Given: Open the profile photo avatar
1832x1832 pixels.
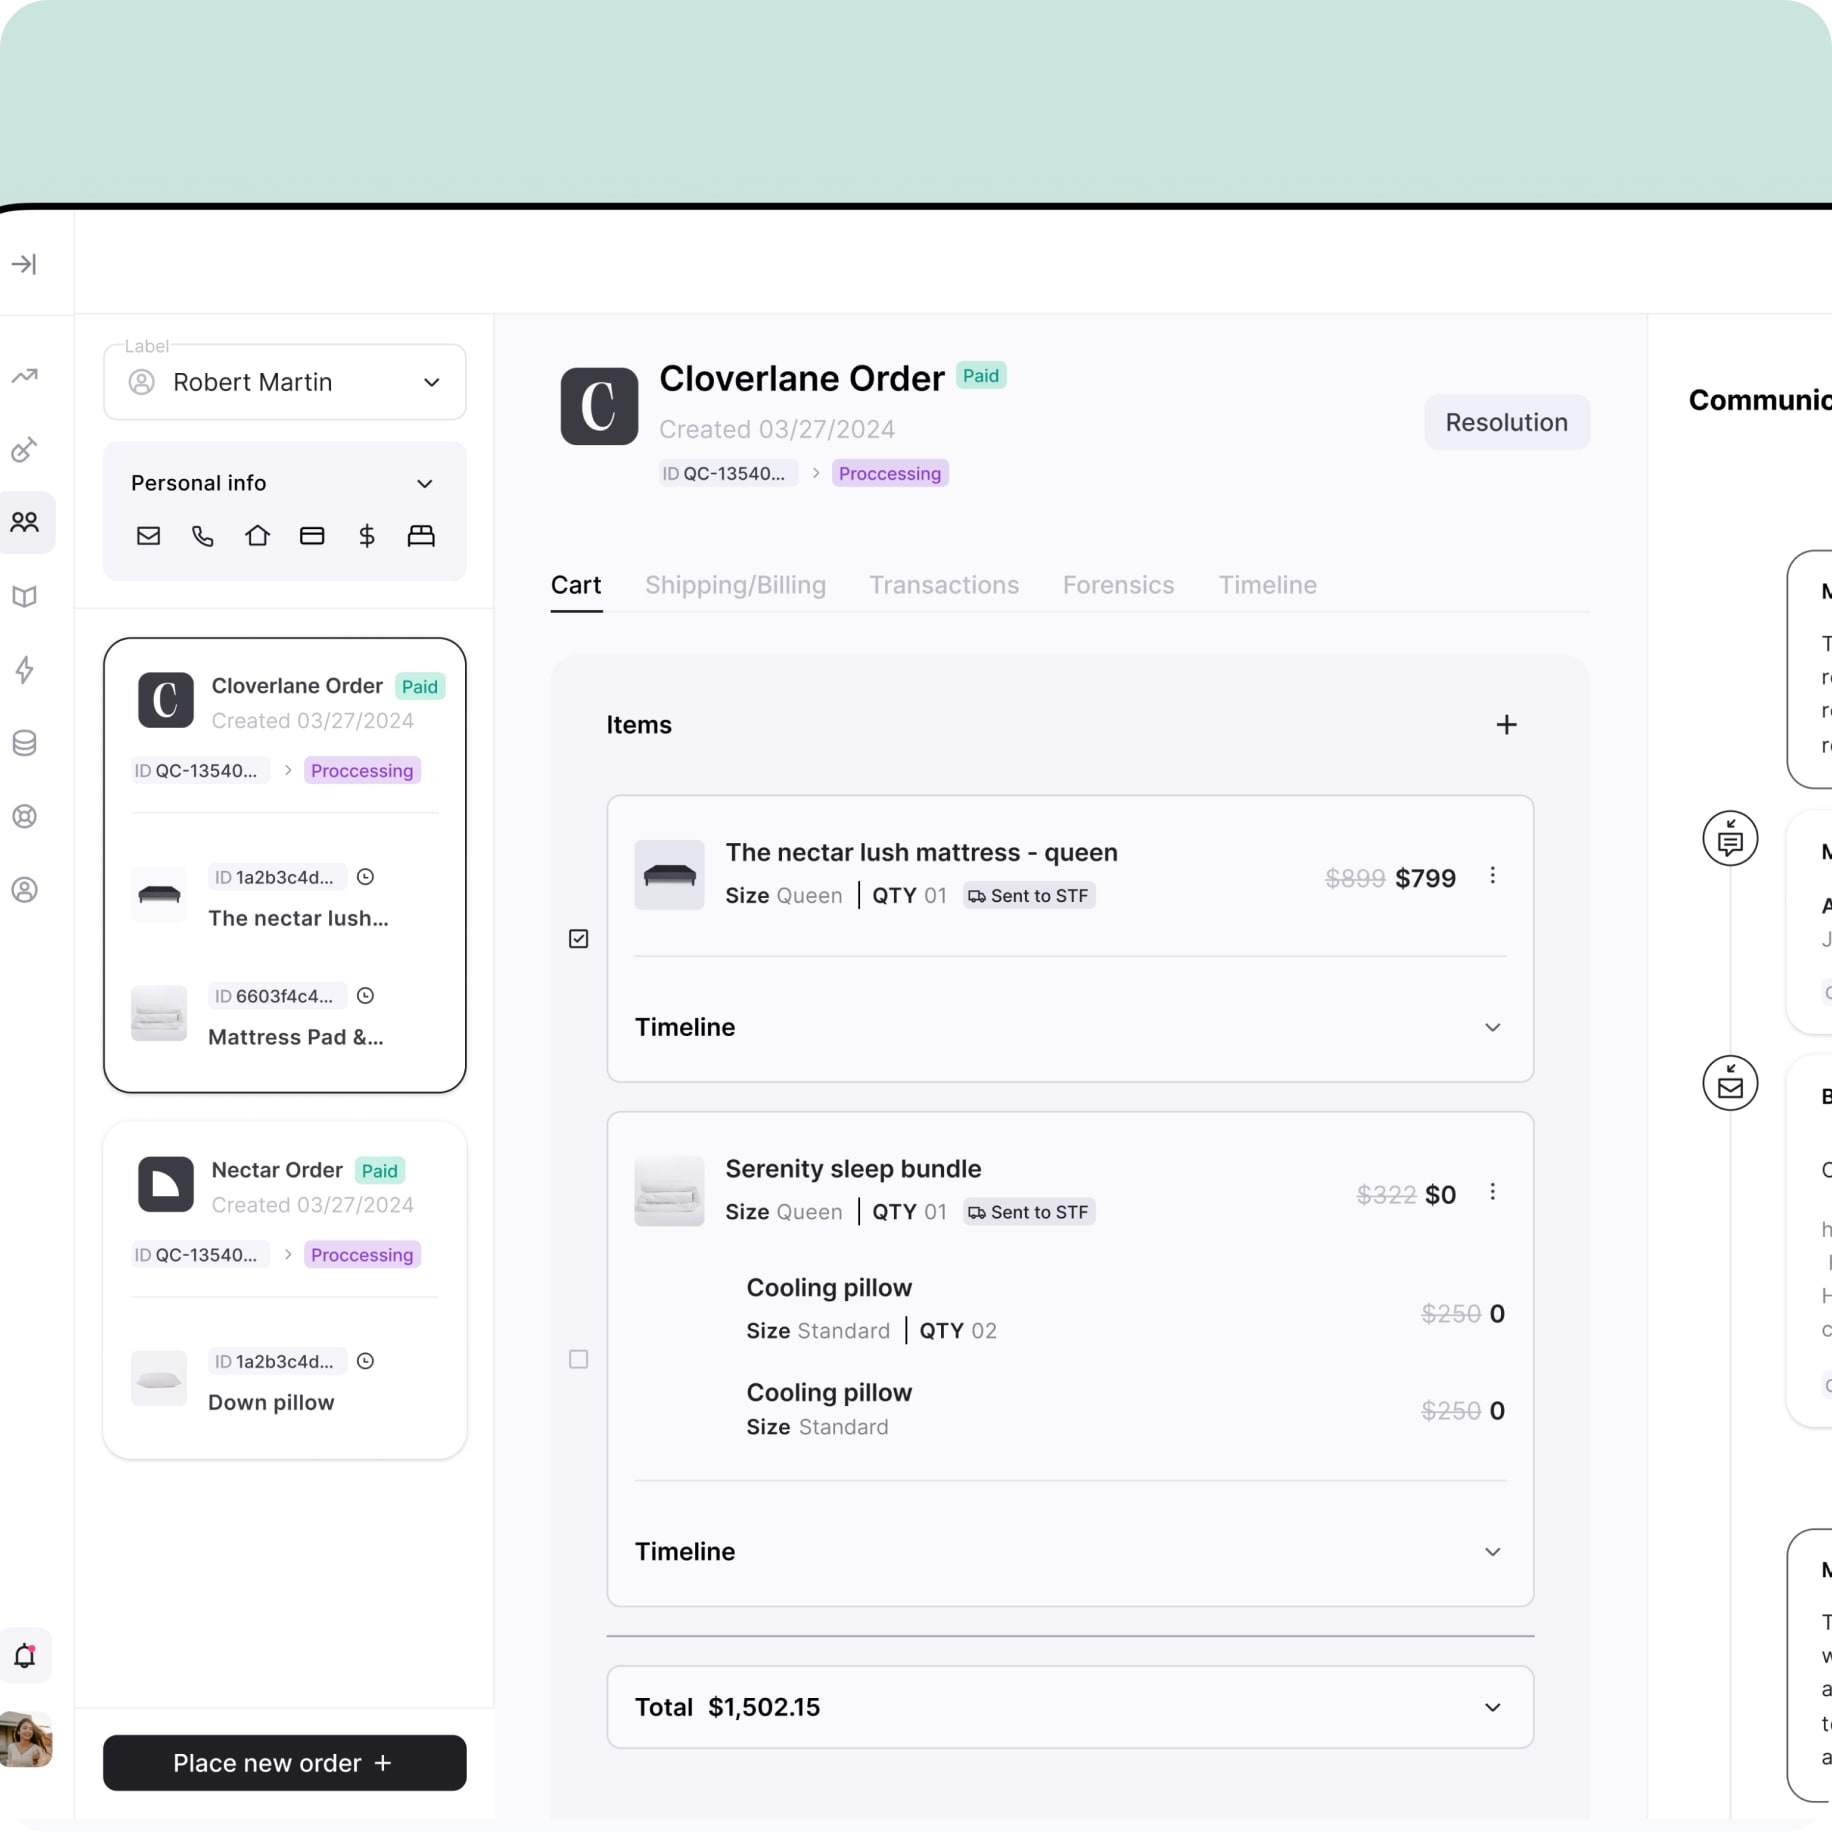Looking at the screenshot, I should point(25,1739).
